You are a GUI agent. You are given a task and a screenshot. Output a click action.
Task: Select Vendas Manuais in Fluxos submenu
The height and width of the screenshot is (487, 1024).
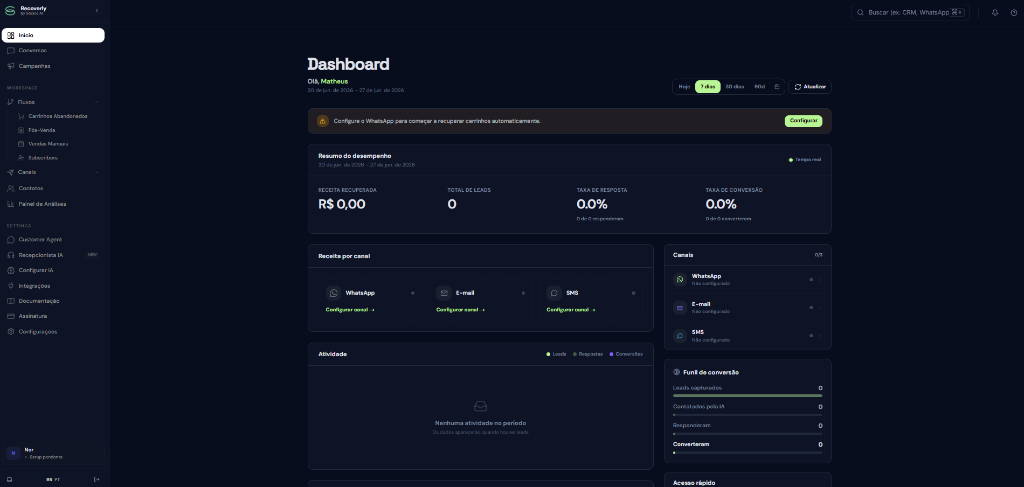pyautogui.click(x=48, y=144)
